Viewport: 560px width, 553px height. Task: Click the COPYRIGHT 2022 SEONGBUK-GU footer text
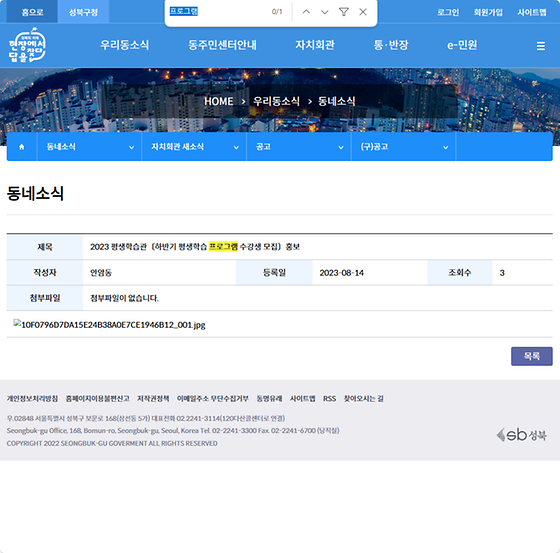(112, 443)
